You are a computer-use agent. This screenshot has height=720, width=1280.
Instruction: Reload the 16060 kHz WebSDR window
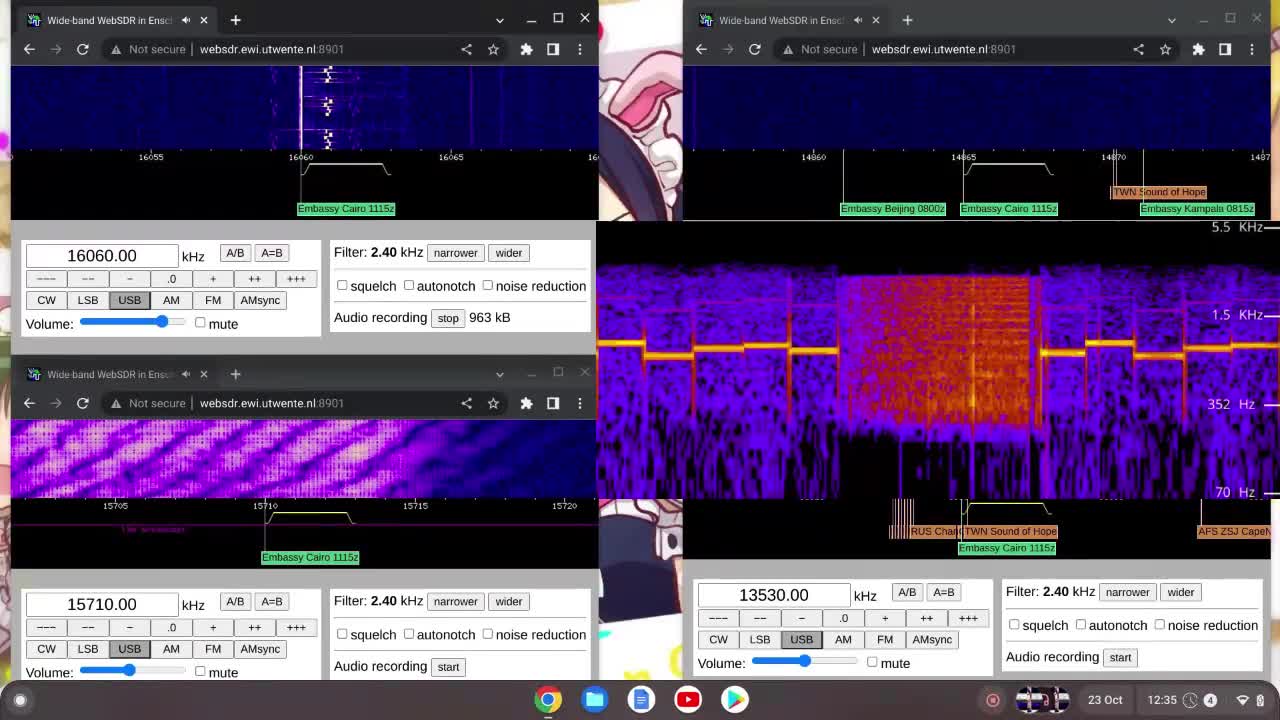(83, 49)
